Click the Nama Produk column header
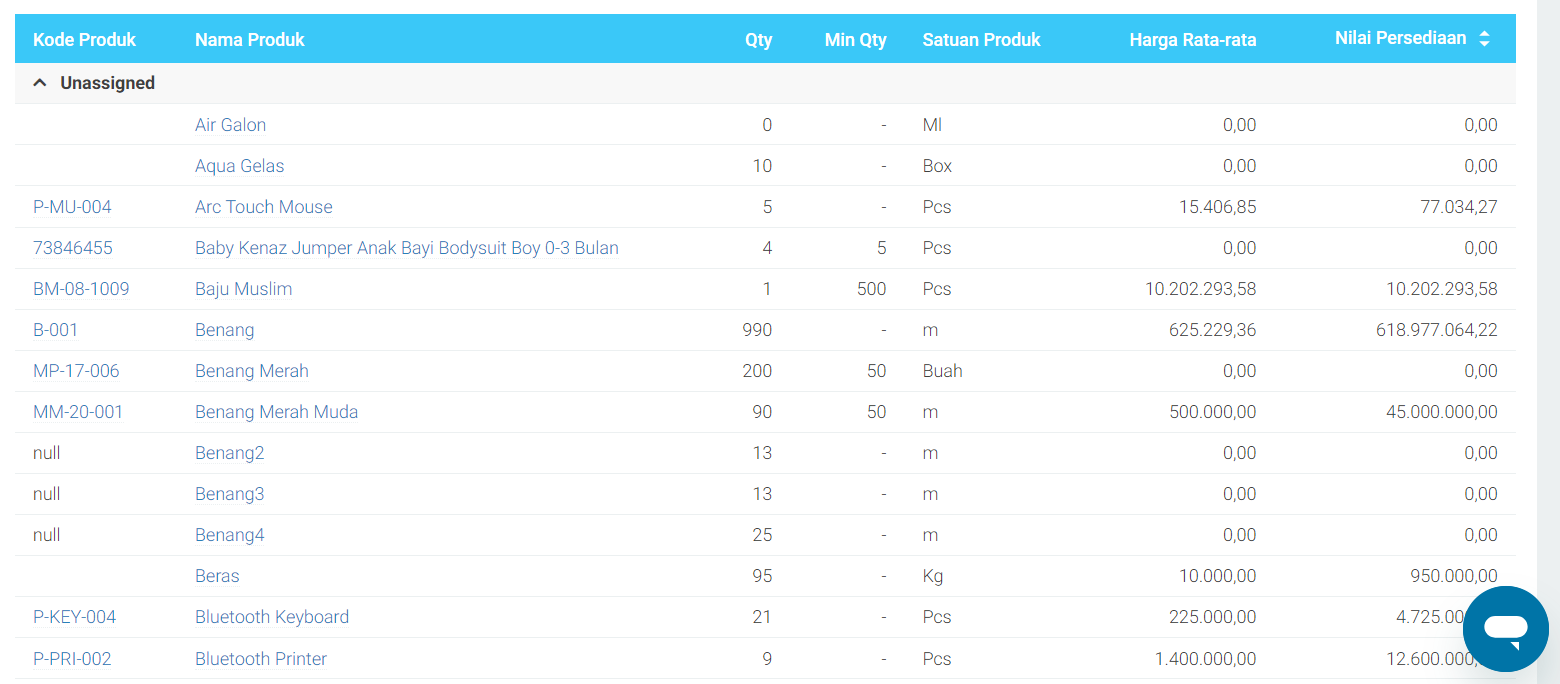Image resolution: width=1560 pixels, height=684 pixels. 250,40
